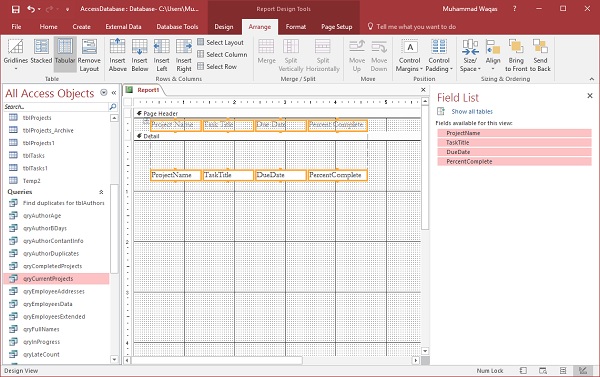Open Size/Space dropdown
Screen dimensions: 600x377
coord(470,55)
